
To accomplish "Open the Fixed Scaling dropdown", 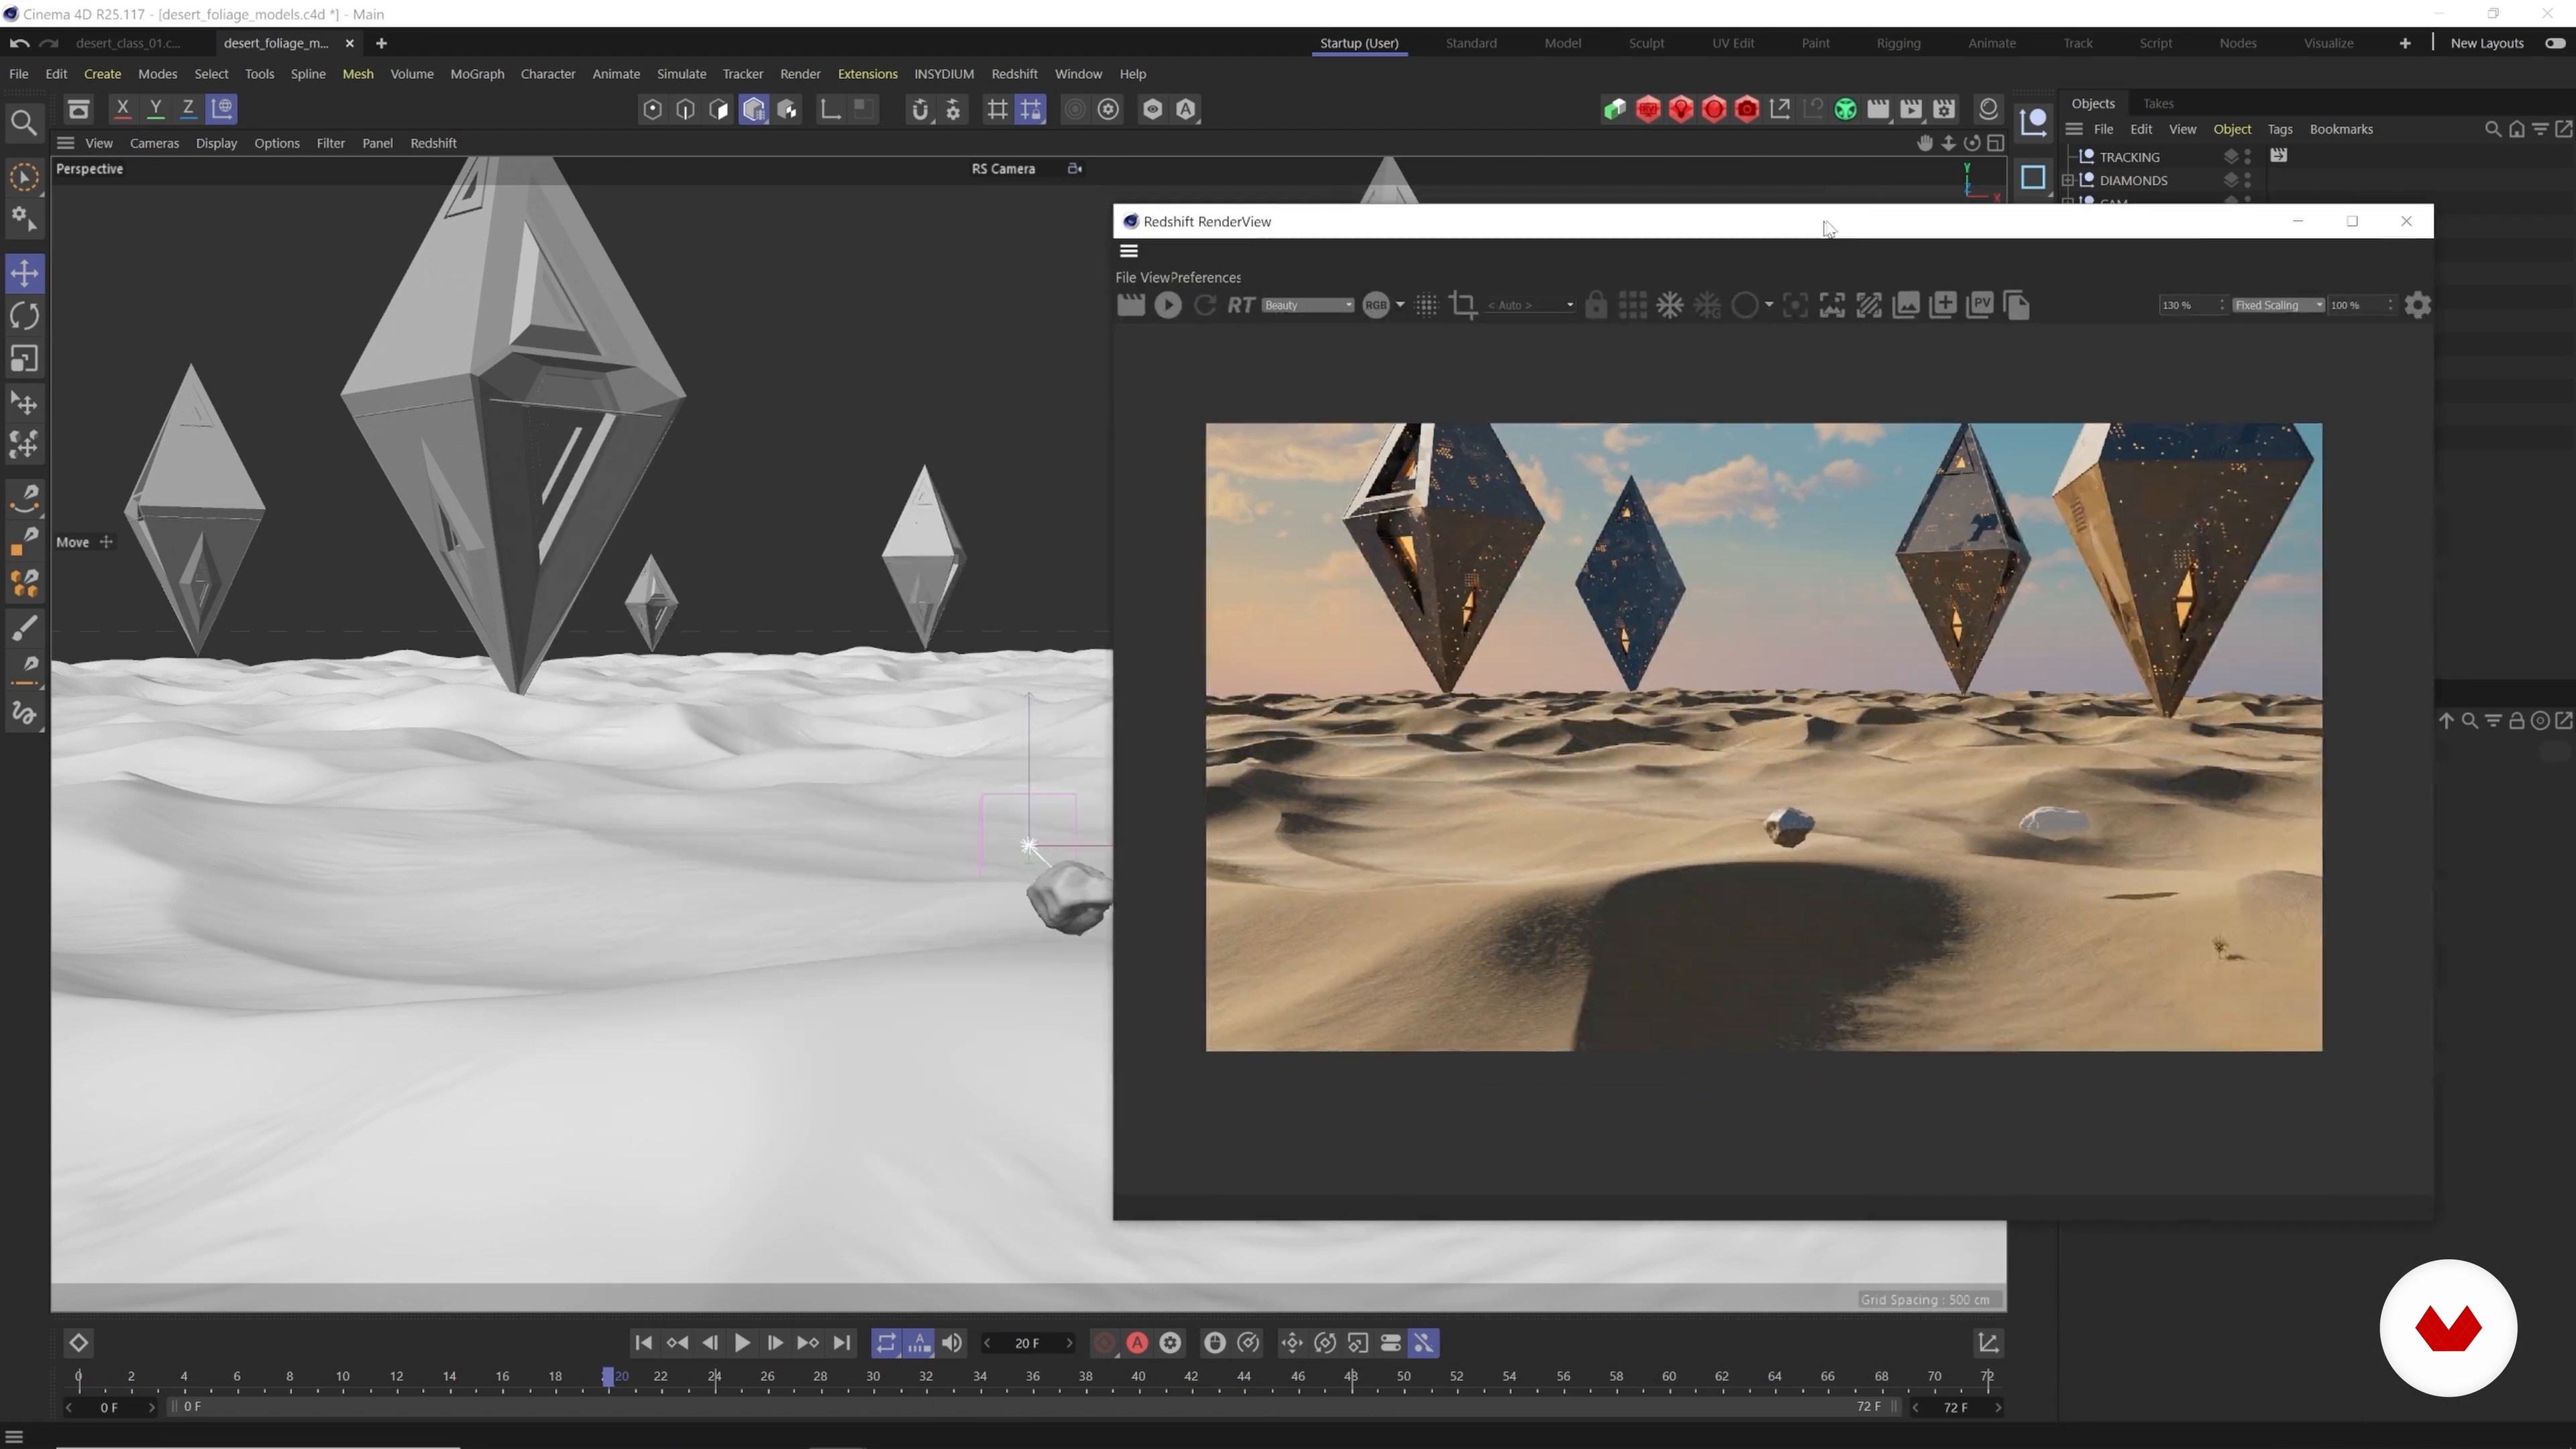I will pos(2278,305).
